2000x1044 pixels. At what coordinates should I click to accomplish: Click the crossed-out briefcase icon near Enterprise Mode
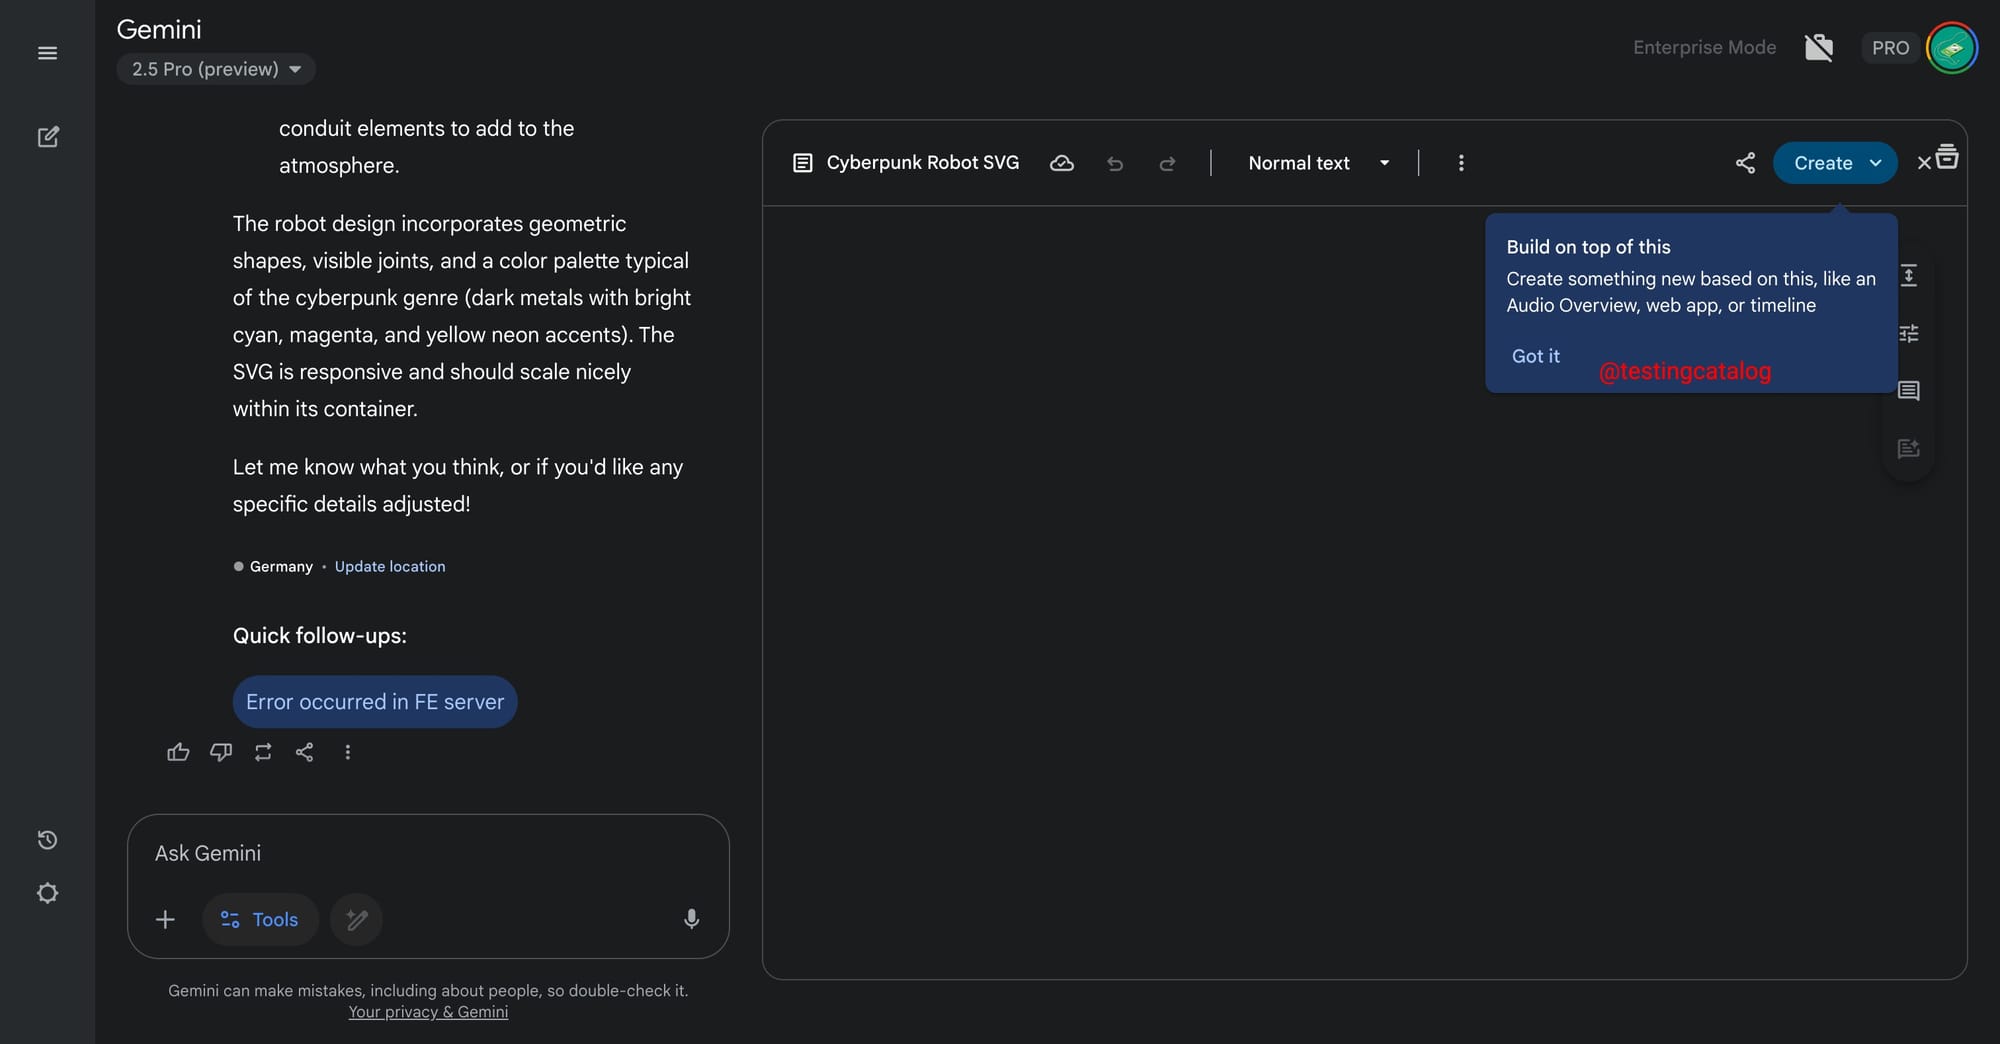(x=1819, y=47)
